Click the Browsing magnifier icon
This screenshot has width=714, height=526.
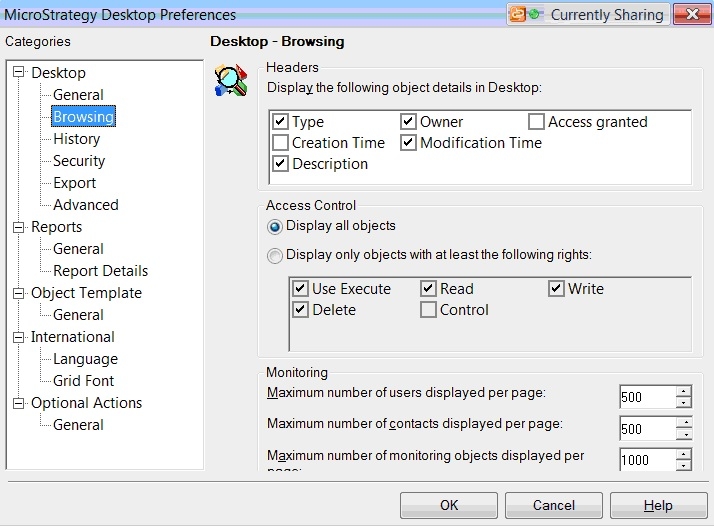click(x=231, y=81)
